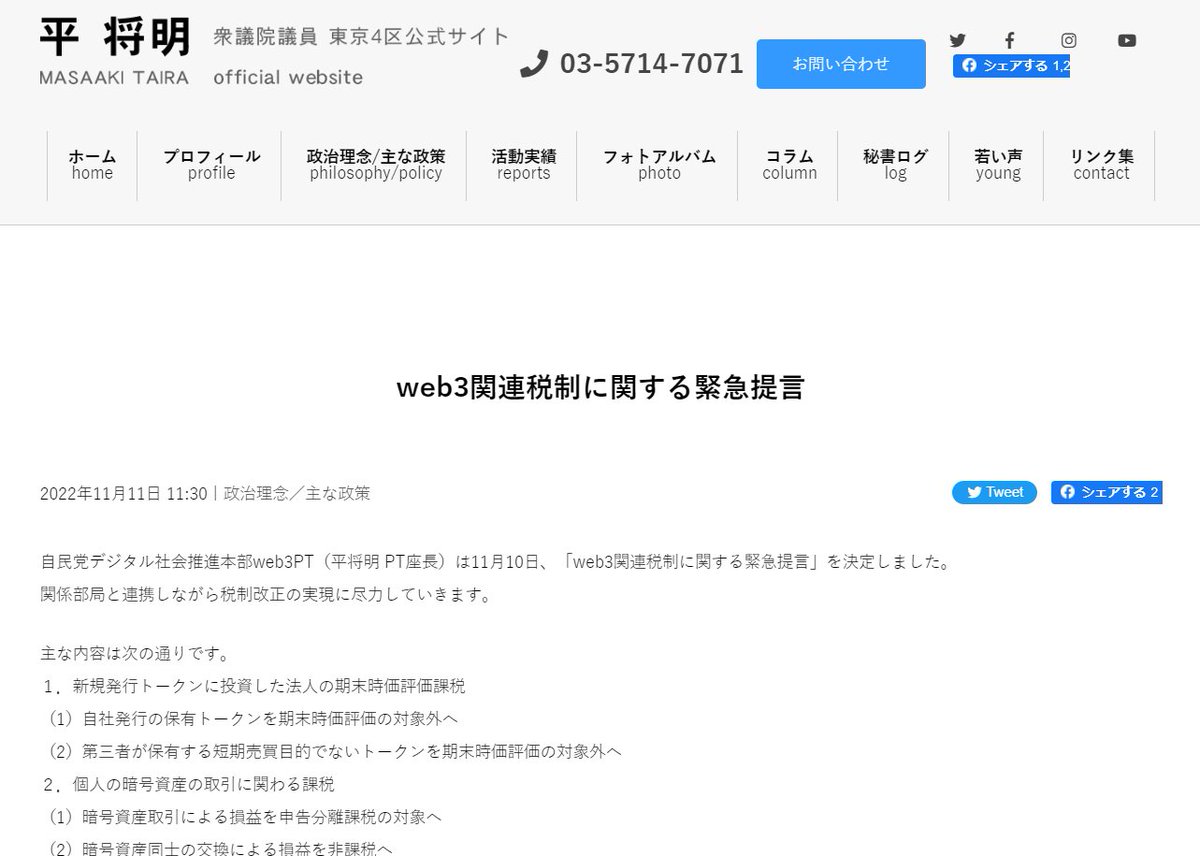Click line （1）自社発行の保有トークン

tap(250, 718)
